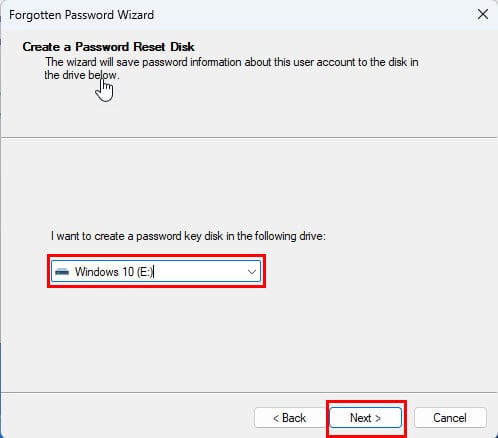498x438 pixels.
Task: Click the 'Password Reset' words in the heading
Action: [121, 47]
